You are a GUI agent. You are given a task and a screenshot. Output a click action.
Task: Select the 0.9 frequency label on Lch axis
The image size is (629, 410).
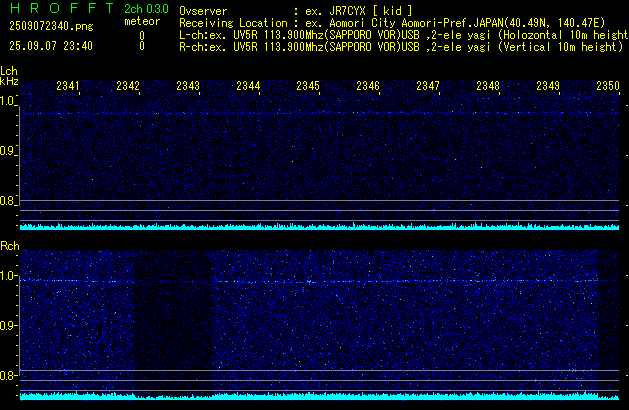(x=7, y=151)
